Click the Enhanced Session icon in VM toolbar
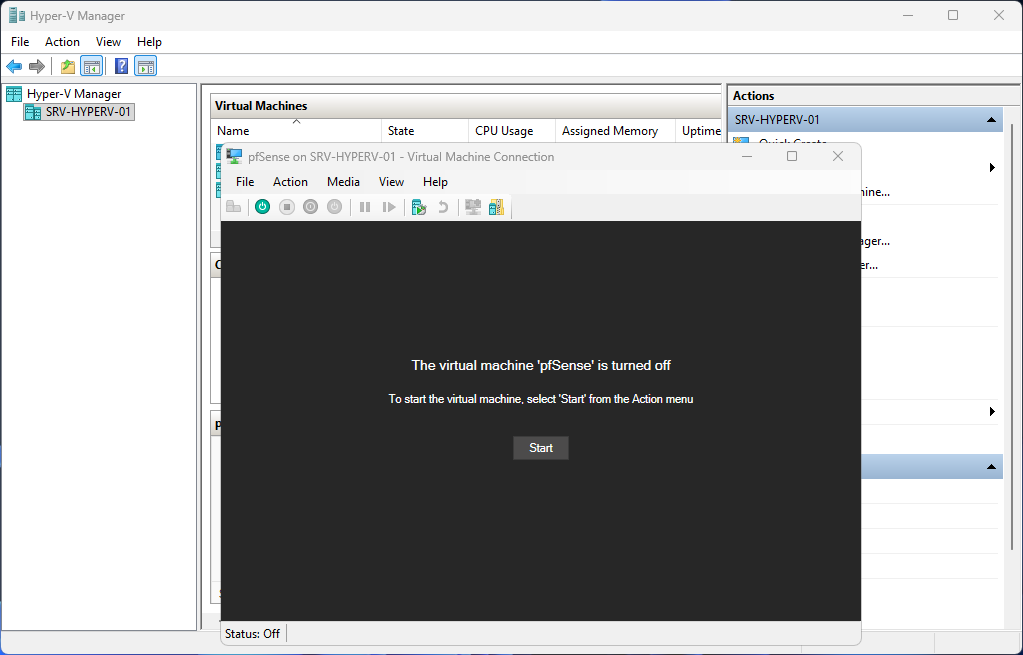This screenshot has width=1023, height=655. tap(473, 207)
